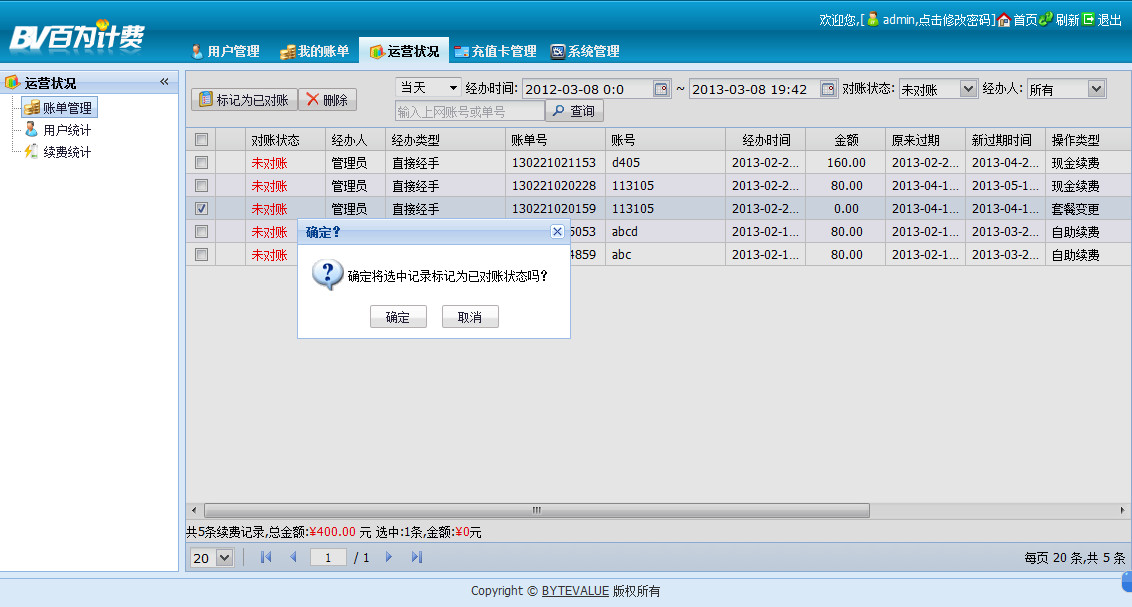The height and width of the screenshot is (607, 1132).
Task: Toggle the select-all checkbox in table header
Action: pos(201,140)
